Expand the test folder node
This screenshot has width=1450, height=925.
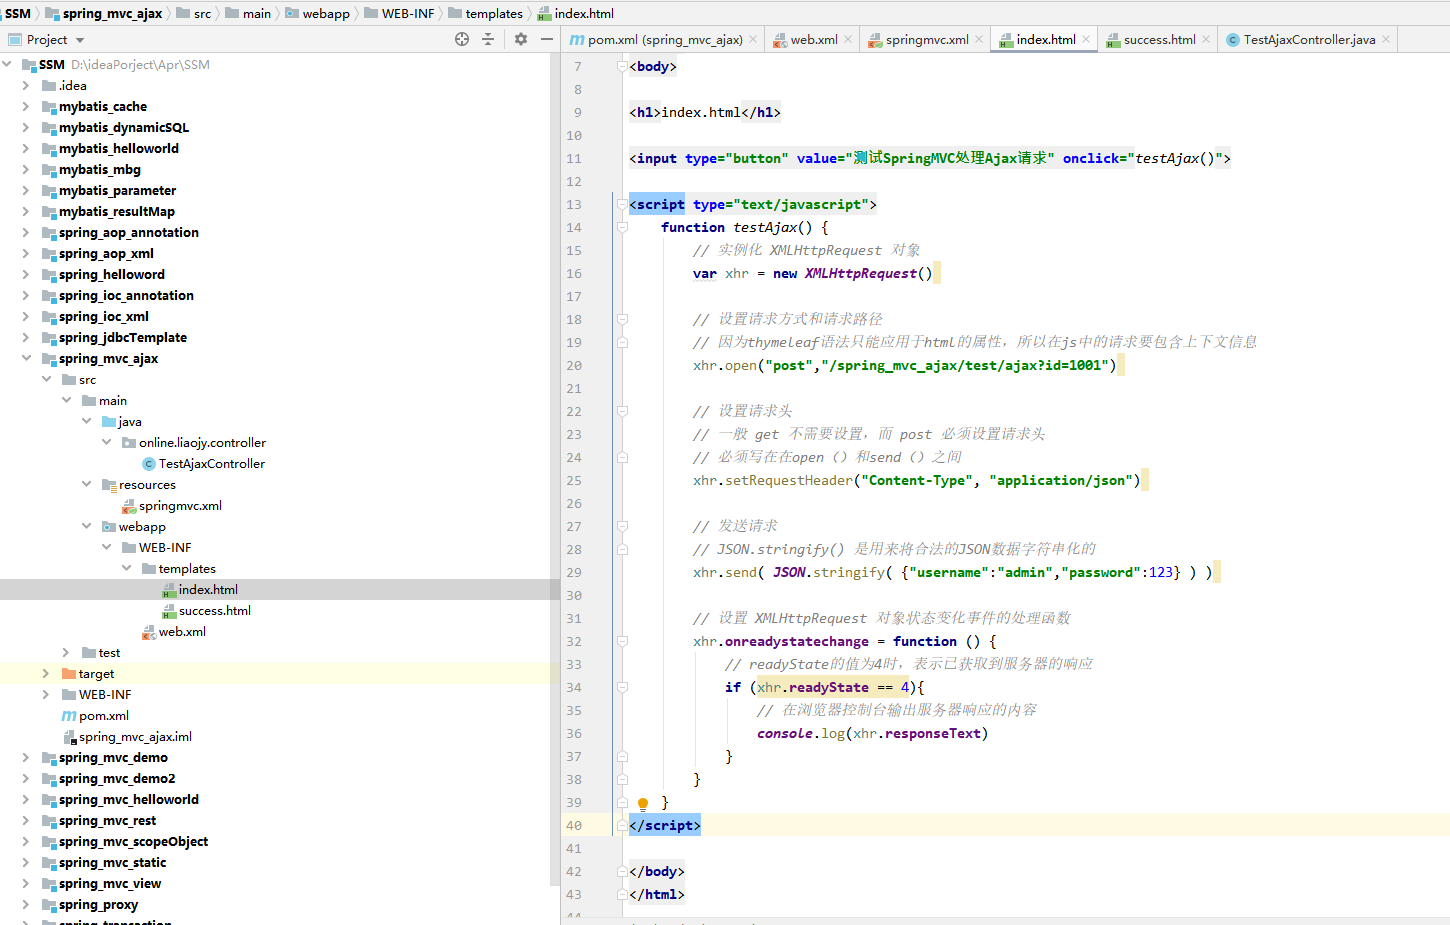point(66,652)
